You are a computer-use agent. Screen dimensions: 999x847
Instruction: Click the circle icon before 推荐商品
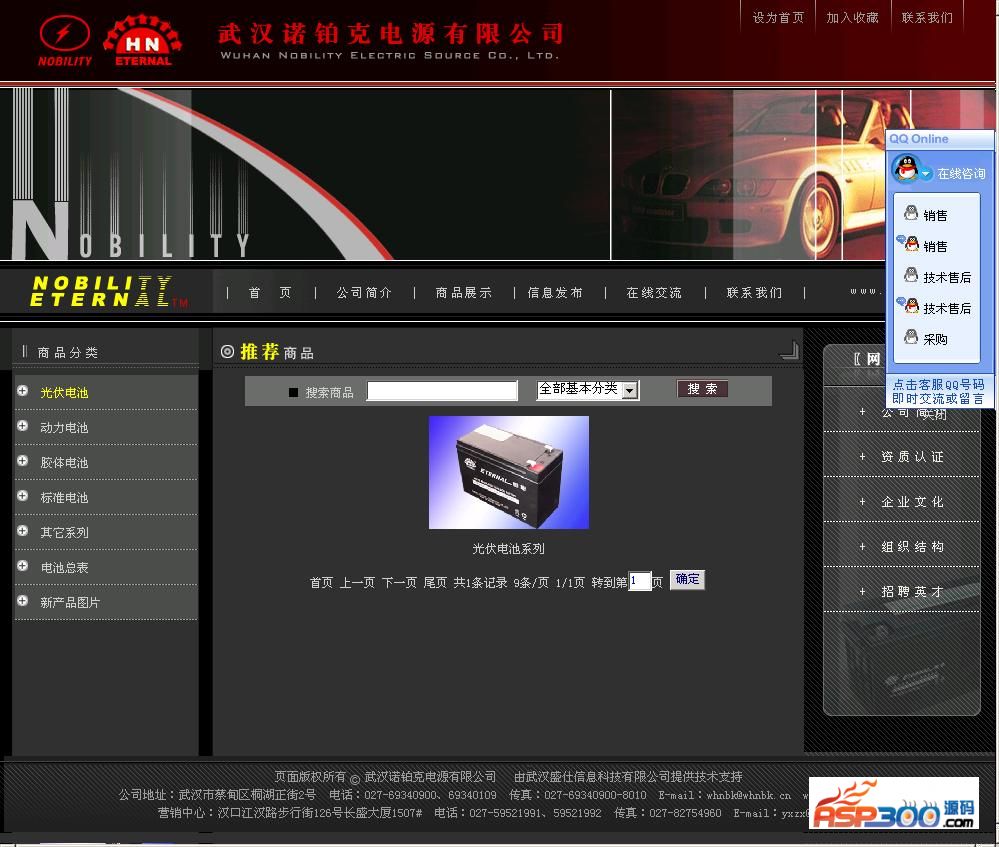click(227, 351)
